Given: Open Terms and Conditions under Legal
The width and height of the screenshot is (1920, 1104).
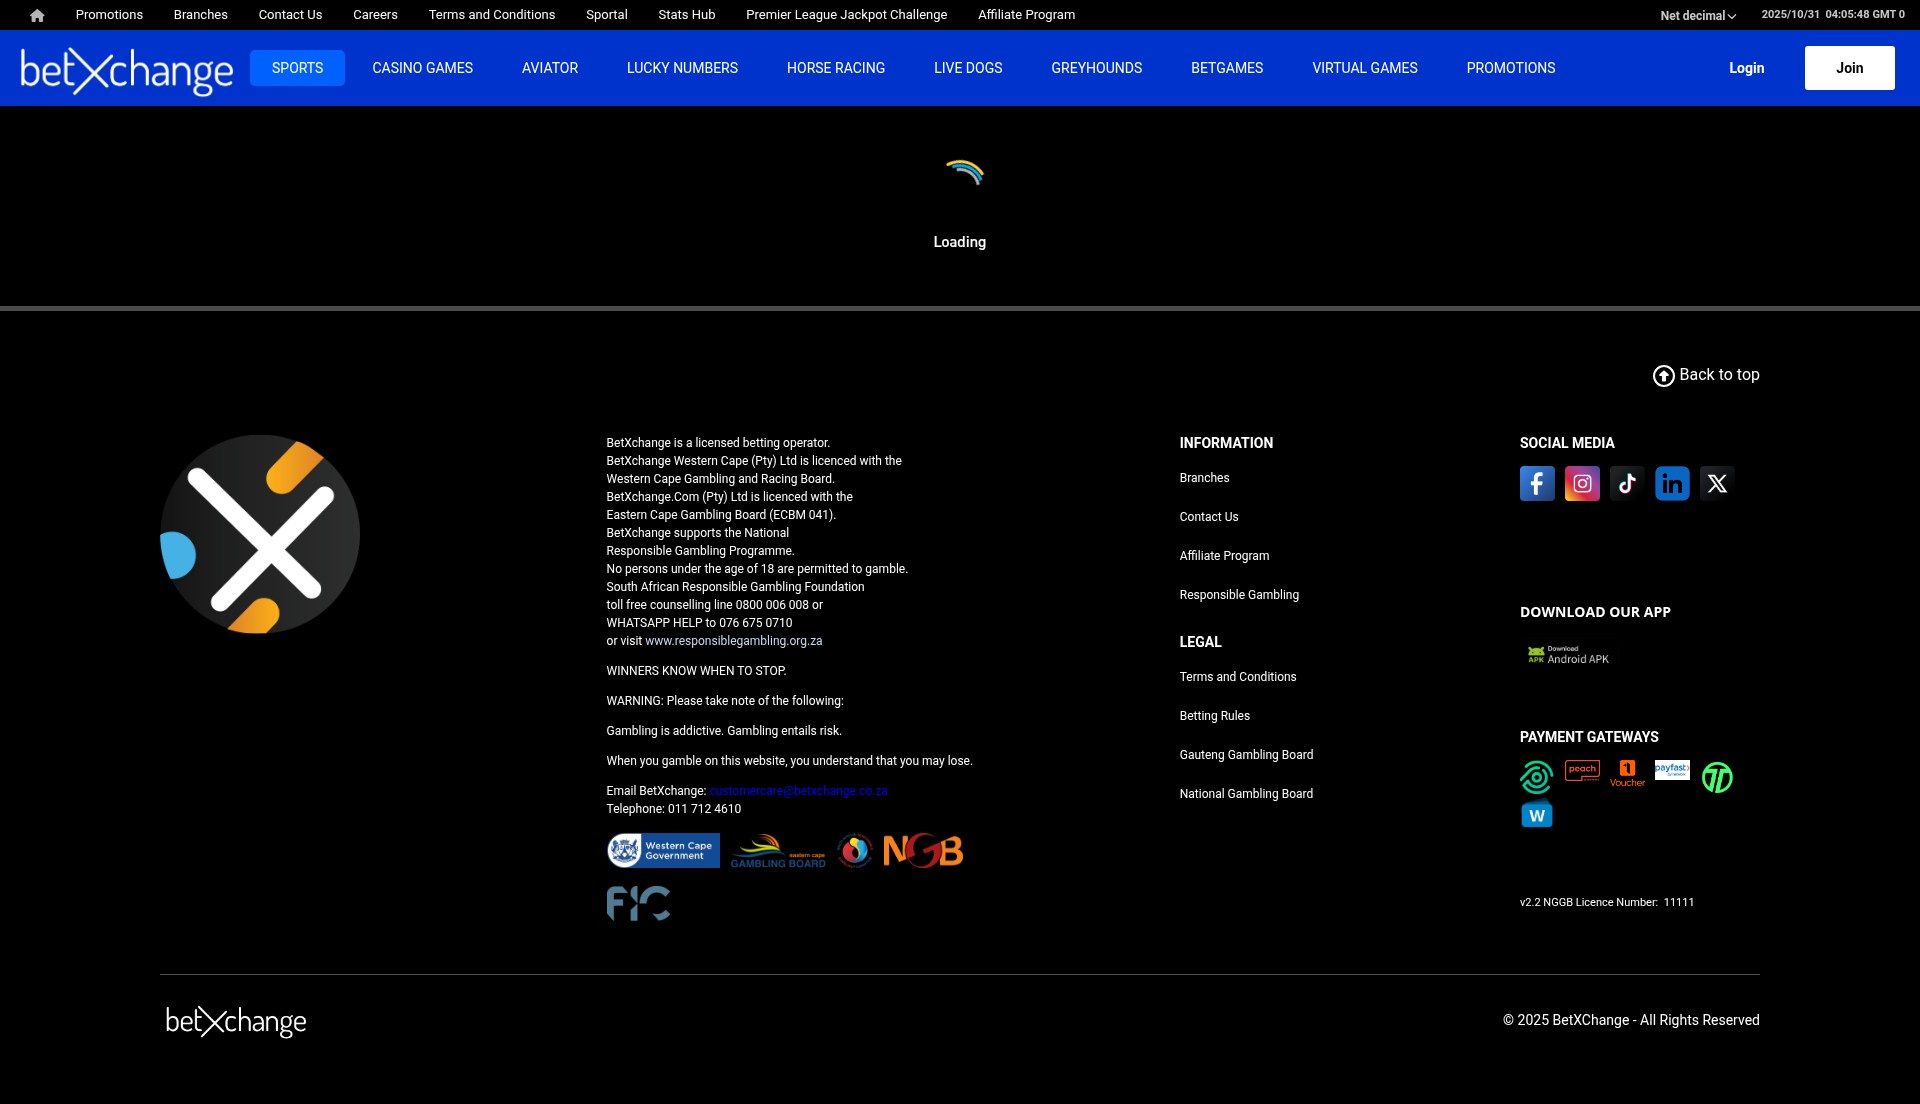Looking at the screenshot, I should coord(1237,677).
